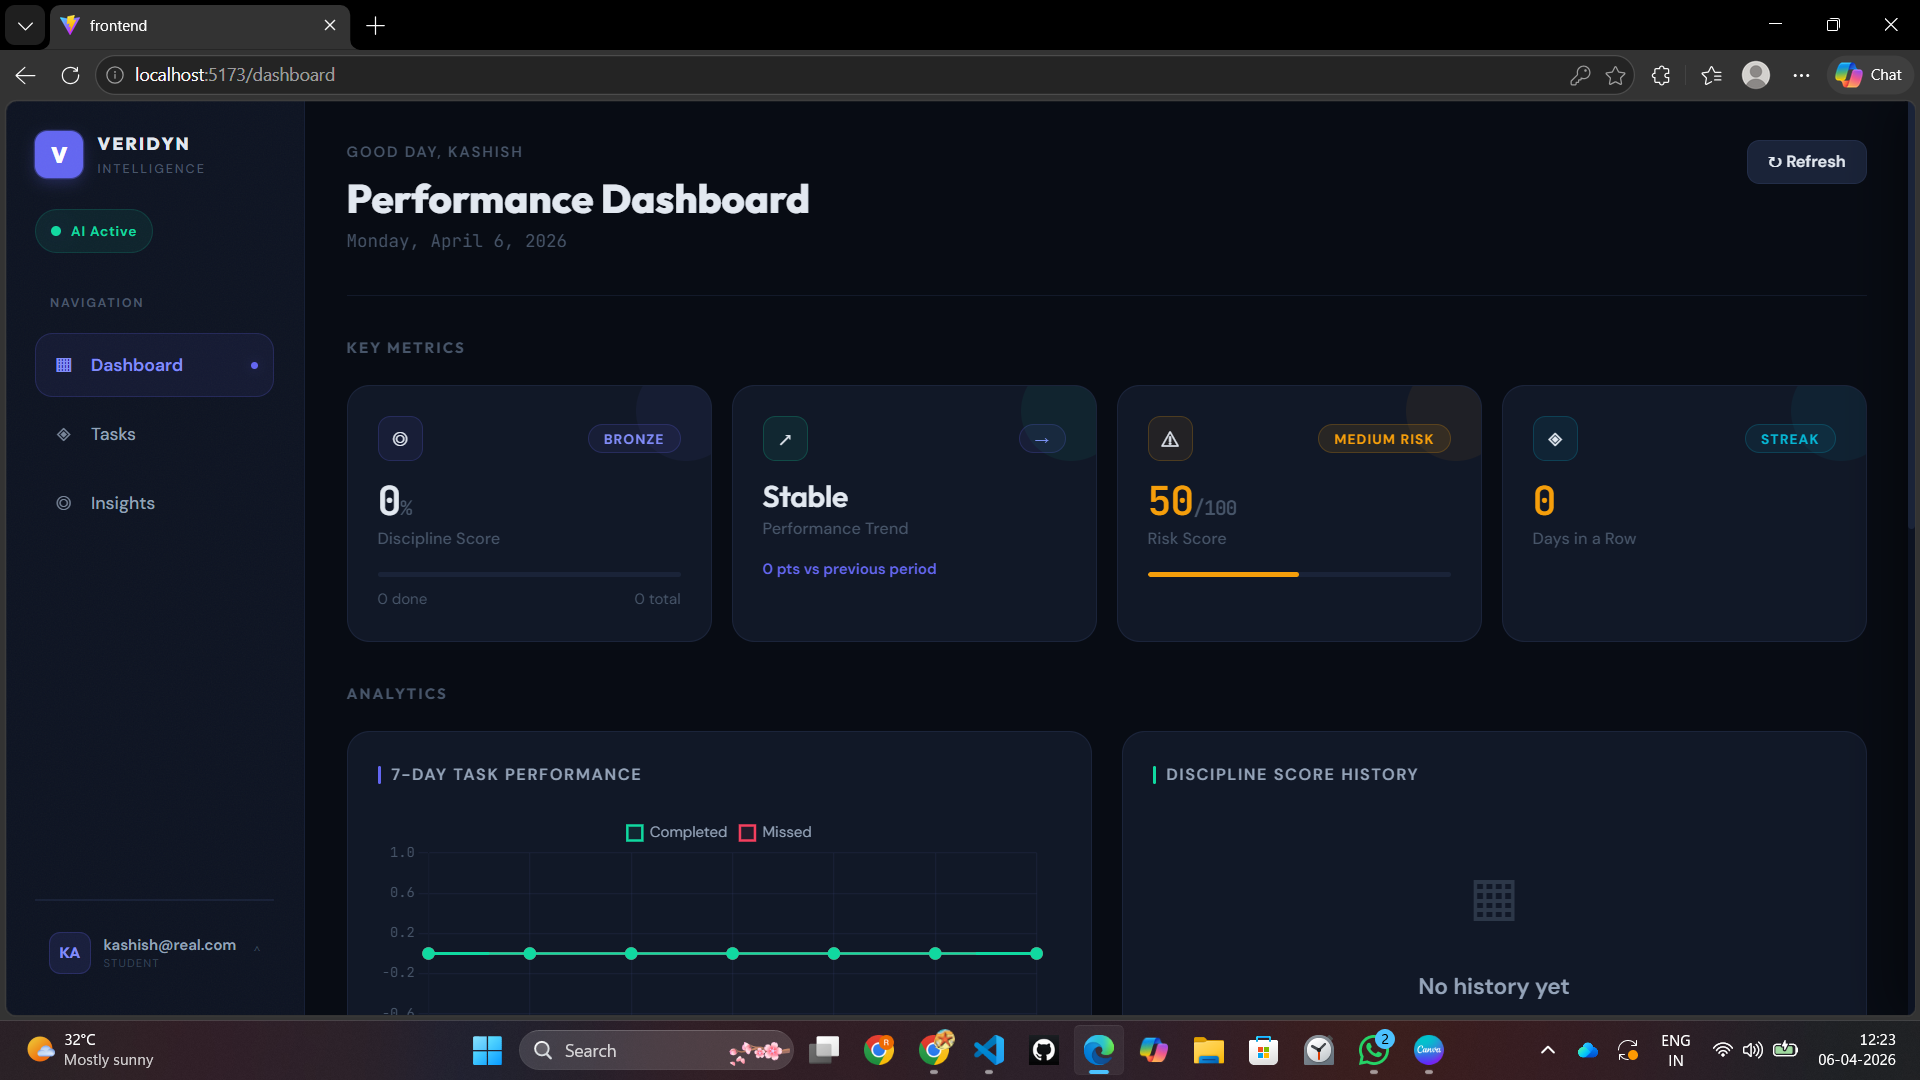
Task: Go to the Tasks page
Action: 154,434
